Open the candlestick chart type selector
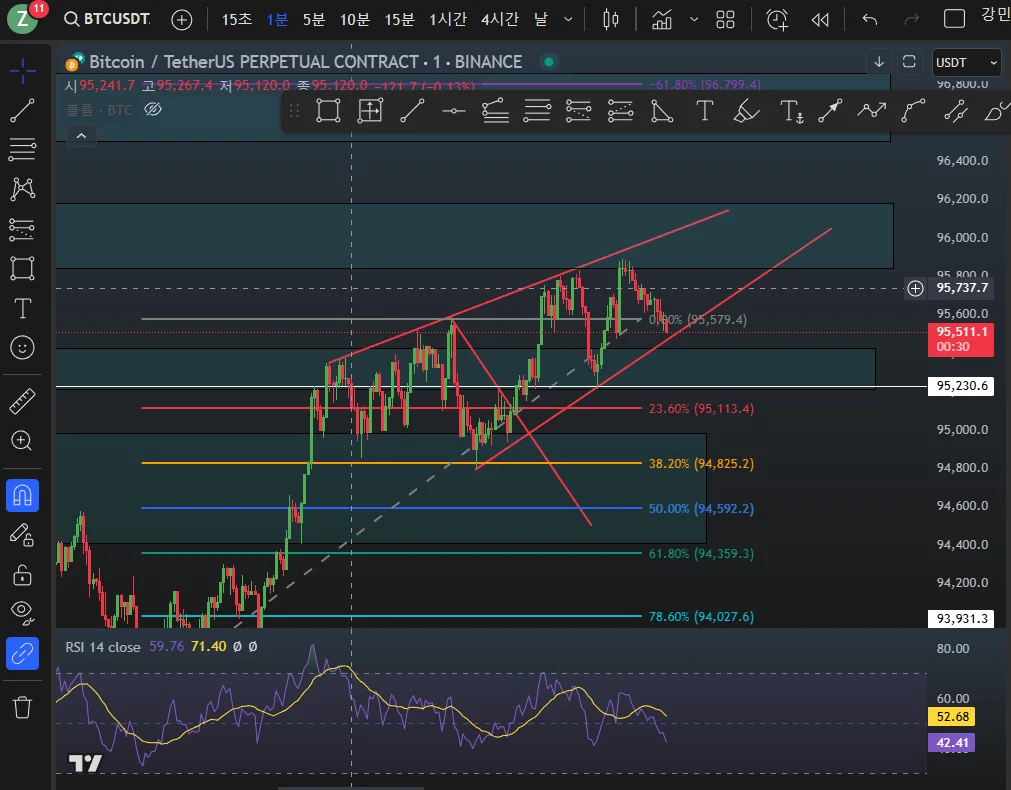The image size is (1011, 790). point(612,19)
